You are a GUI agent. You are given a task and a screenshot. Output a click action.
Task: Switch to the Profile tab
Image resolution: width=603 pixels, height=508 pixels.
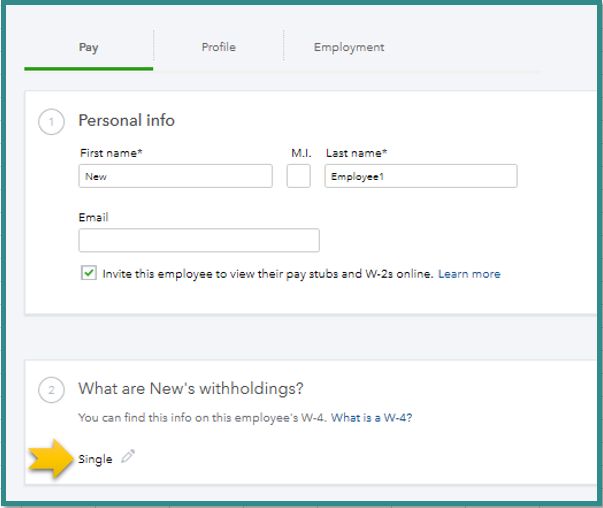pyautogui.click(x=218, y=47)
